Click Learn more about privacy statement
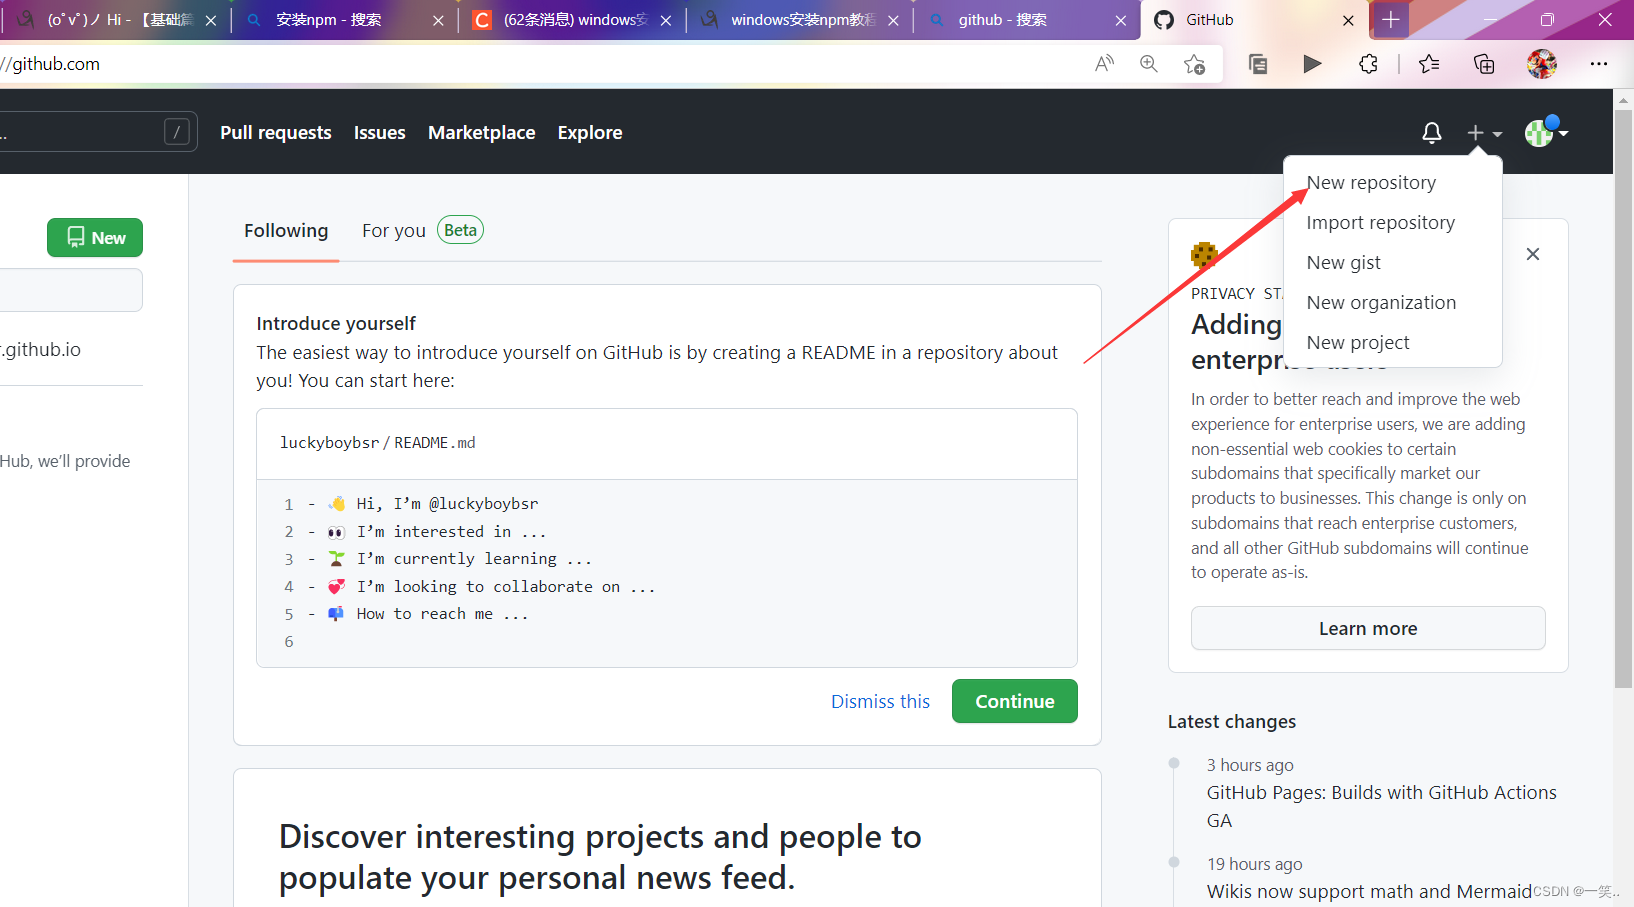The height and width of the screenshot is (907, 1634). pyautogui.click(x=1368, y=628)
